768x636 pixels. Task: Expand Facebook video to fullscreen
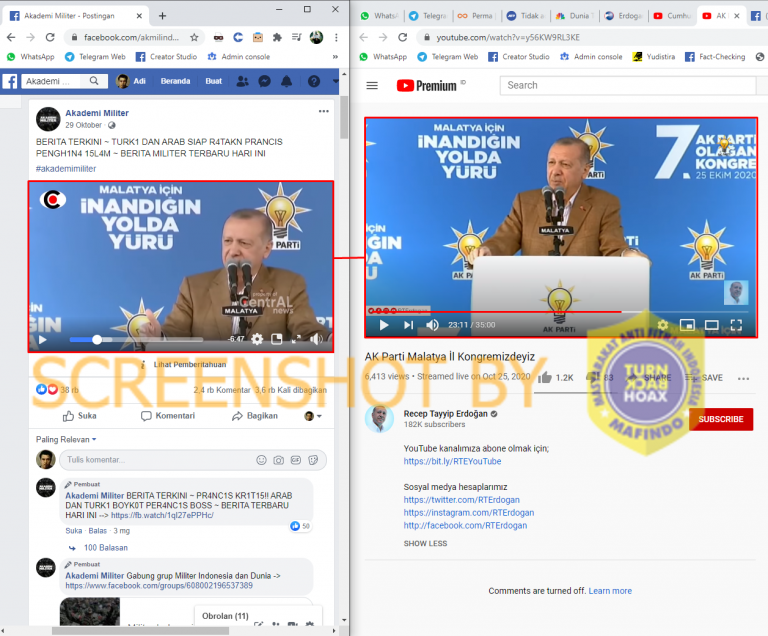click(296, 339)
